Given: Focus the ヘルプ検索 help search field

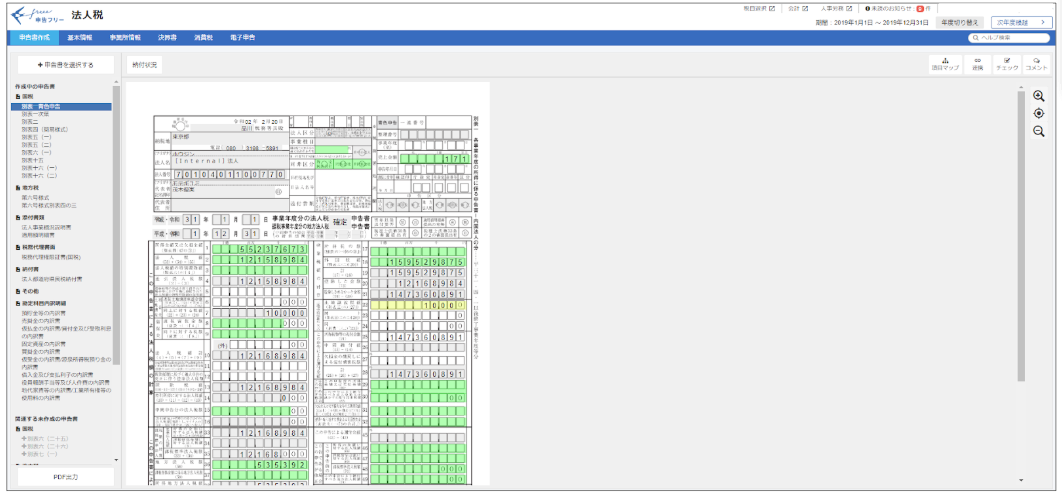Looking at the screenshot, I should pos(1010,38).
